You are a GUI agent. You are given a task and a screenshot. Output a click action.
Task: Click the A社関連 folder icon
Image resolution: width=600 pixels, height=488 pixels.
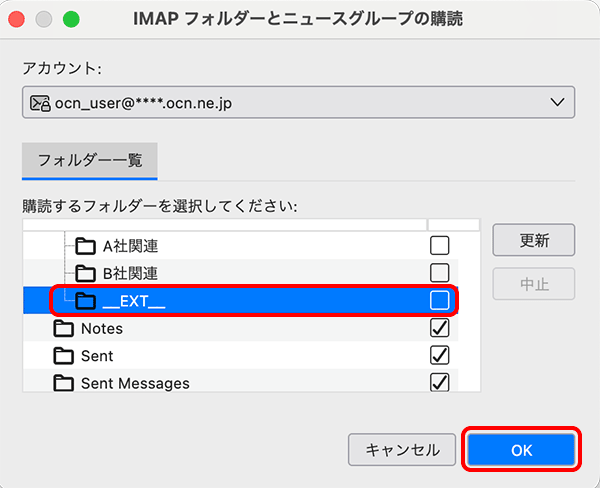point(86,246)
